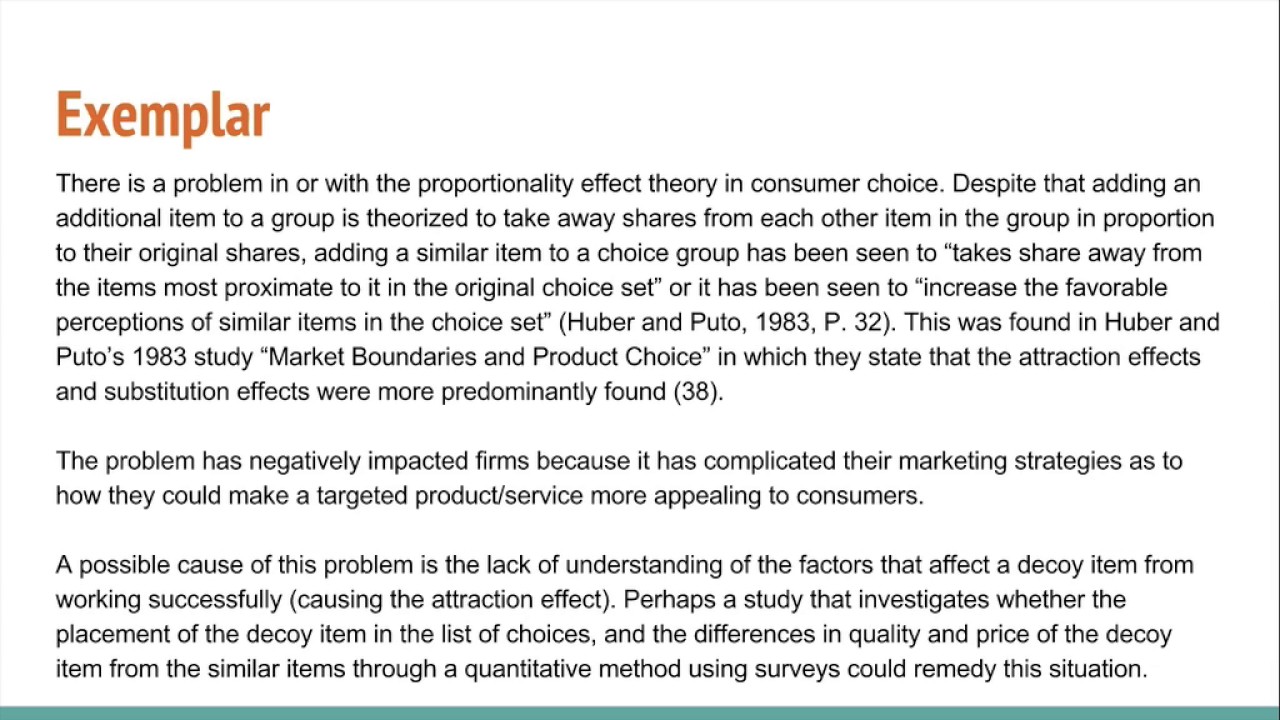Click the sentence start "The problem has negatively"

coord(208,461)
